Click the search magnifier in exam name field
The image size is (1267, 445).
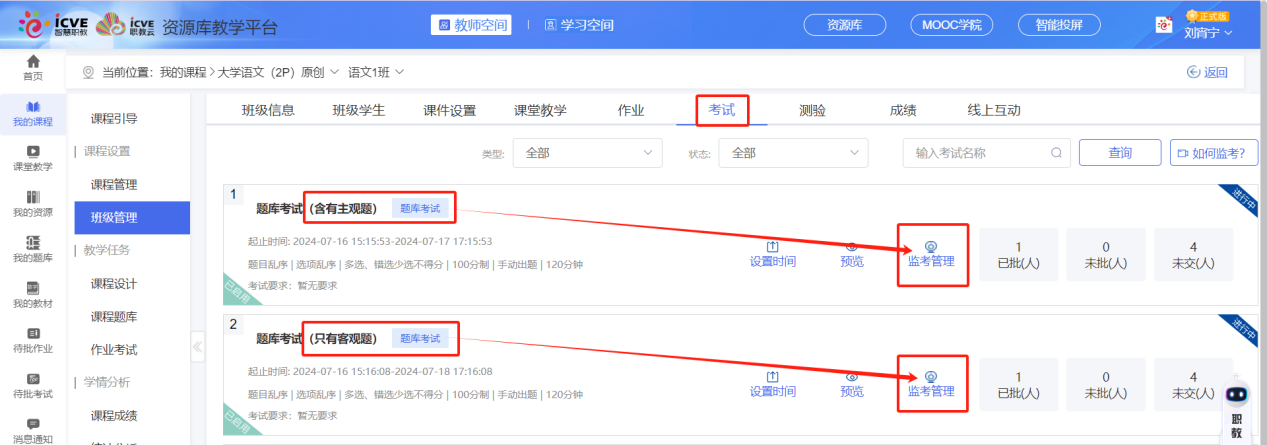coord(1055,153)
